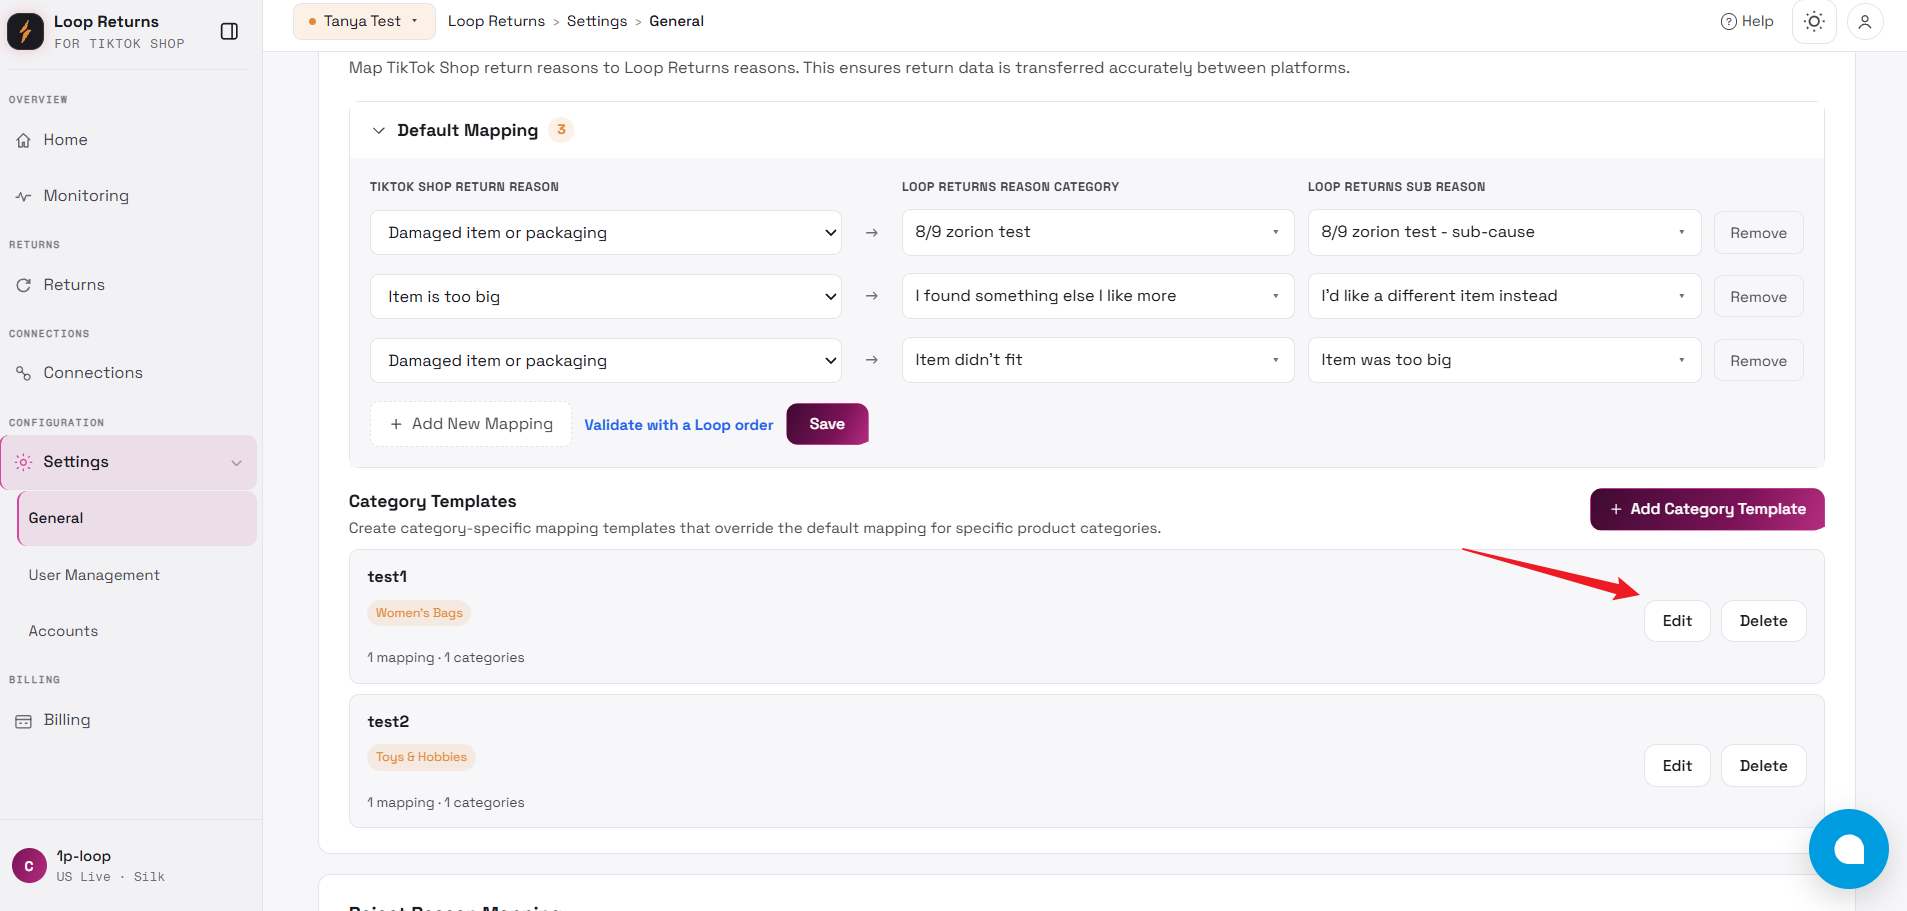The height and width of the screenshot is (911, 1907).
Task: Open the Item didn't fit dropdown
Action: click(x=1098, y=360)
